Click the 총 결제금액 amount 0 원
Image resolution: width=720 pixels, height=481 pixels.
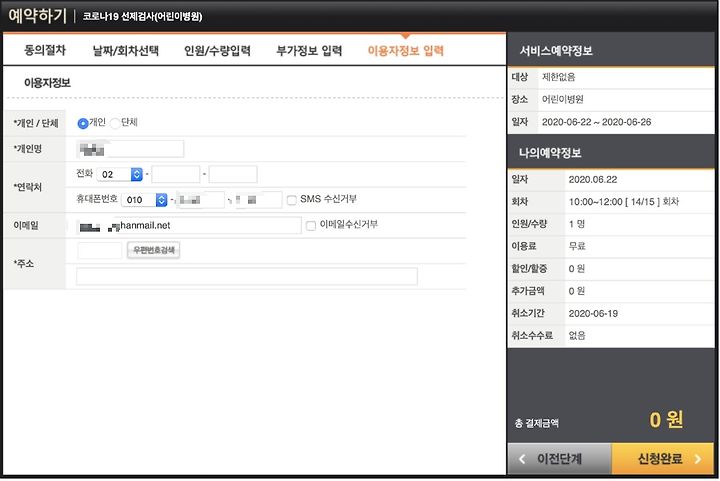[666, 419]
